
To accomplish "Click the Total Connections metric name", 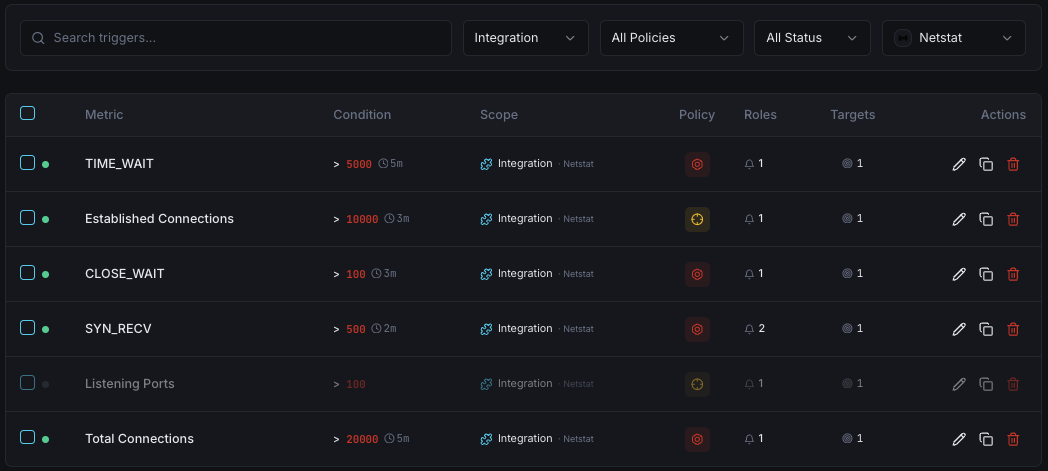I will click(140, 439).
